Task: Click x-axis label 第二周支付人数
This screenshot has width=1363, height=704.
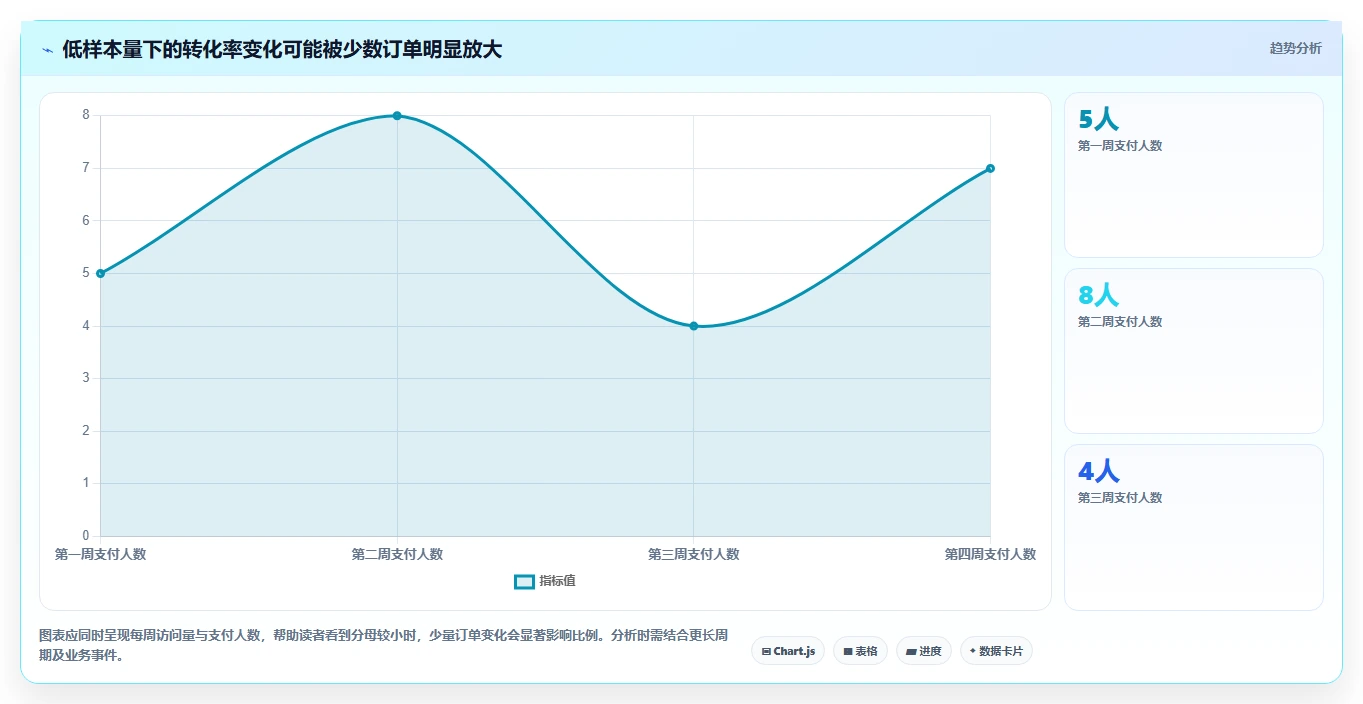Action: pos(397,554)
